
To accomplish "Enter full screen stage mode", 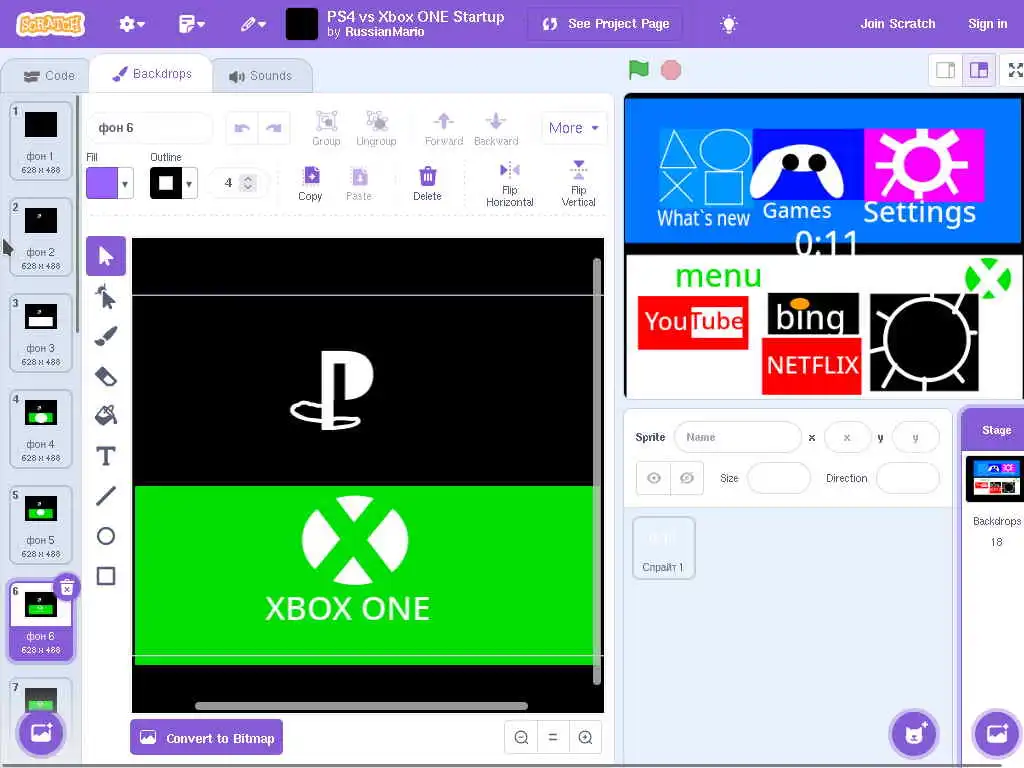I will click(x=1015, y=70).
